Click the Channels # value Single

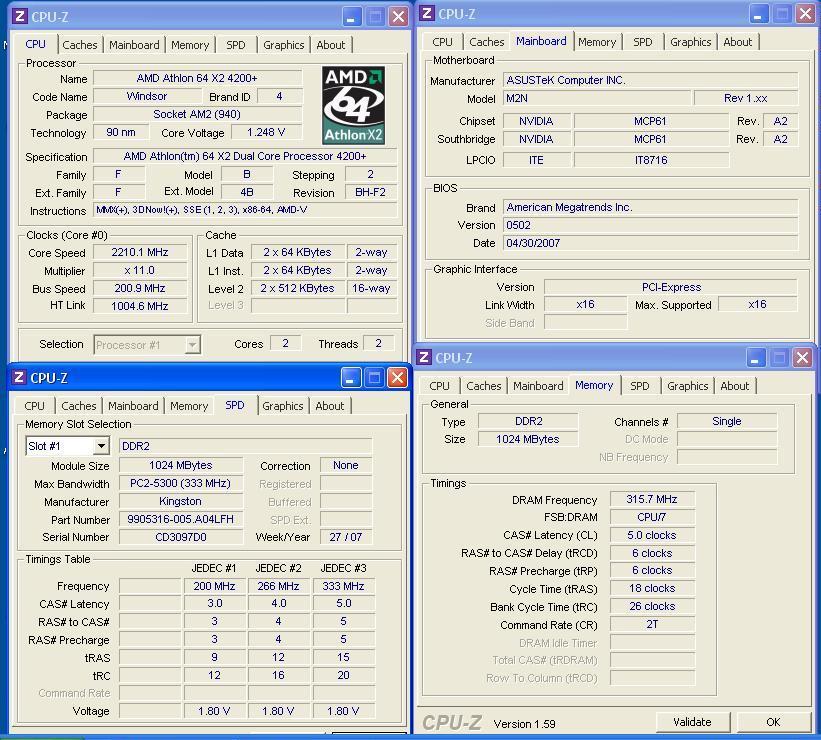(727, 422)
